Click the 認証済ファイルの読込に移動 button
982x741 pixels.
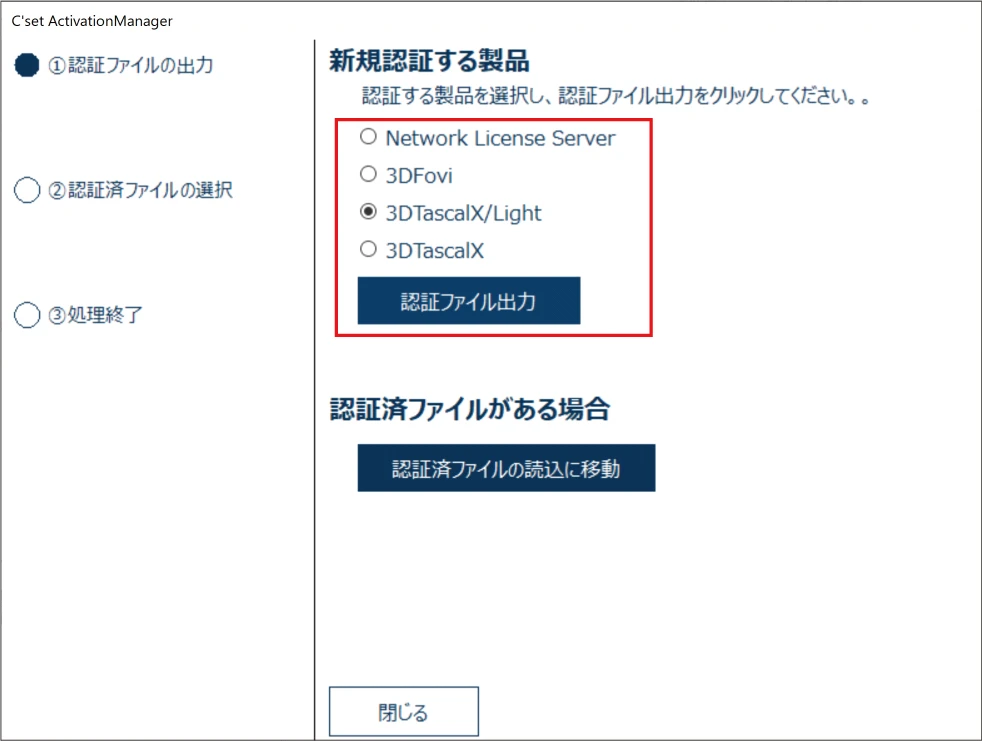506,468
